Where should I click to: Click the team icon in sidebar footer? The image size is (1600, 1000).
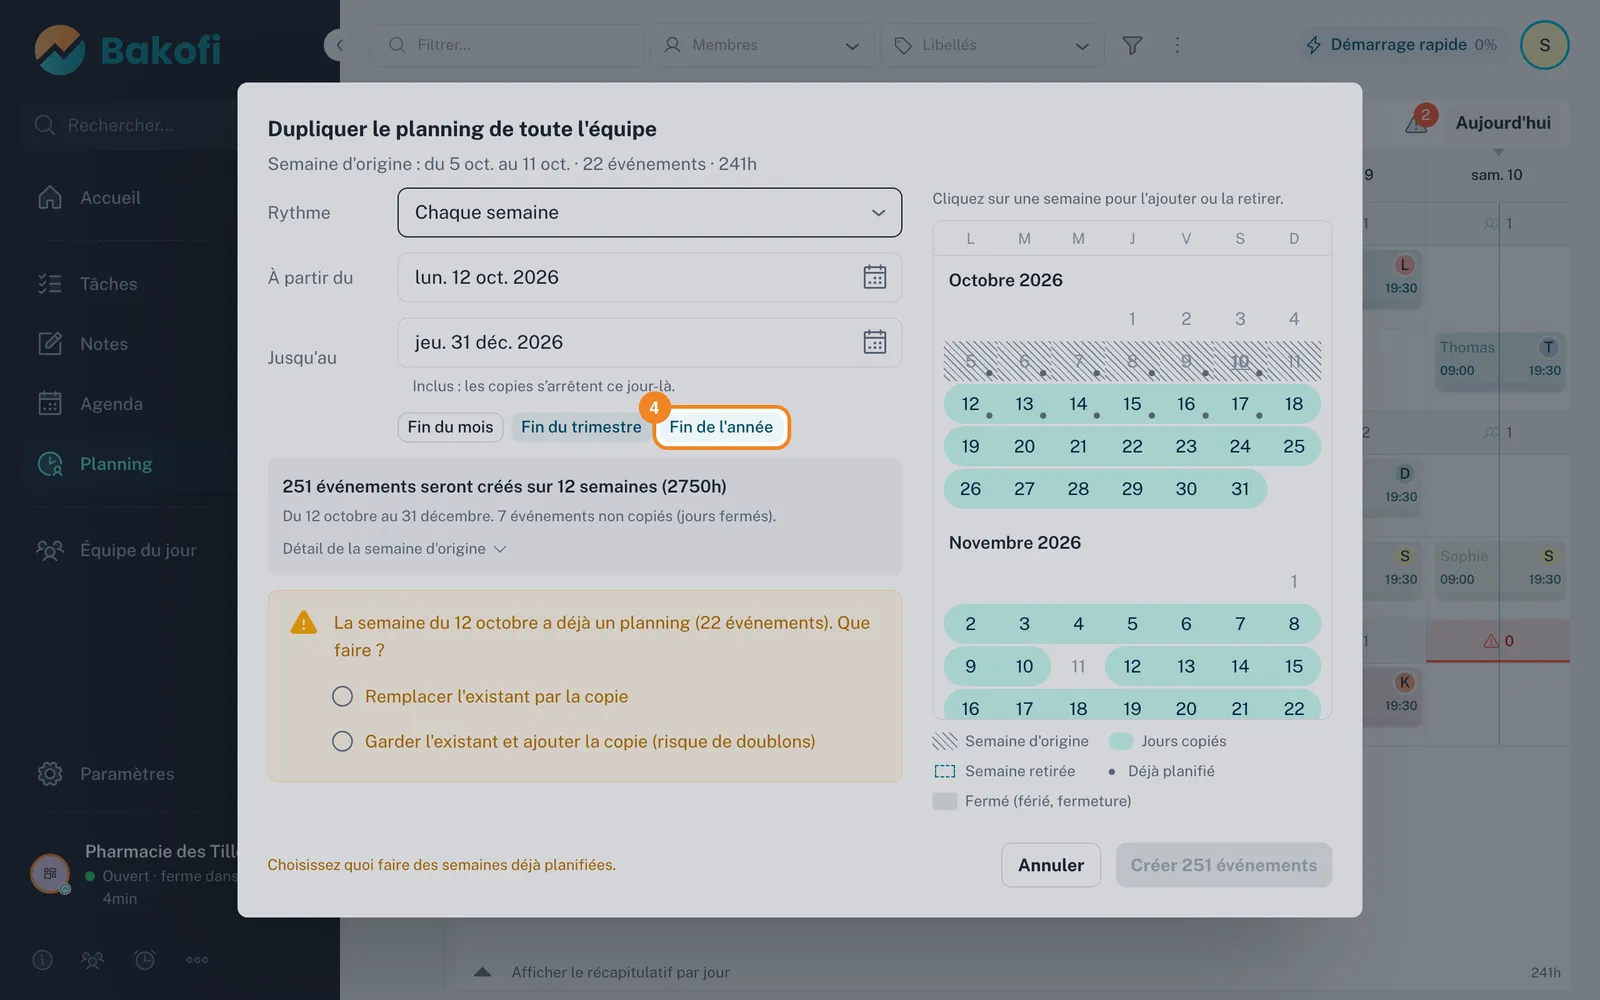click(x=93, y=960)
